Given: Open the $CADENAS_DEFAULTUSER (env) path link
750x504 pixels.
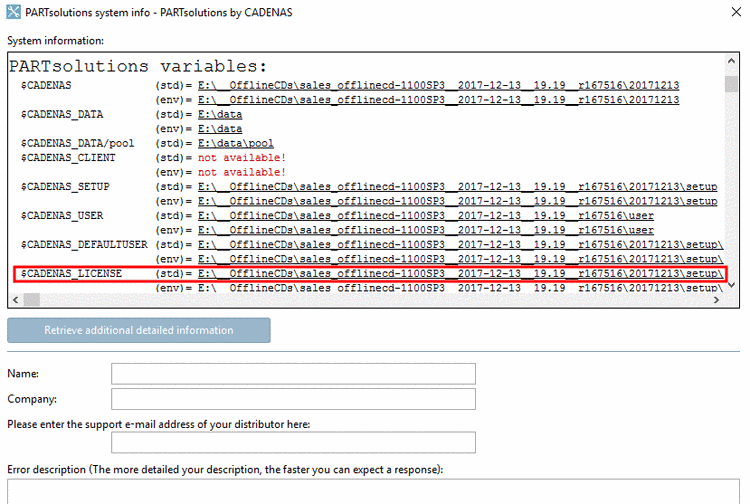Looking at the screenshot, I should 461,259.
